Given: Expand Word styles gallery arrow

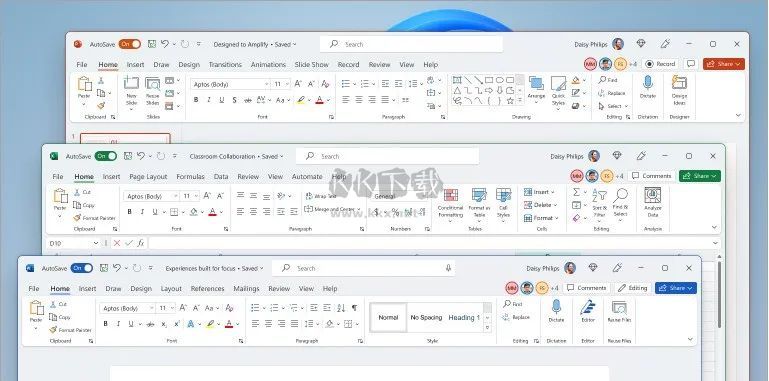Looking at the screenshot, I should pyautogui.click(x=487, y=328).
